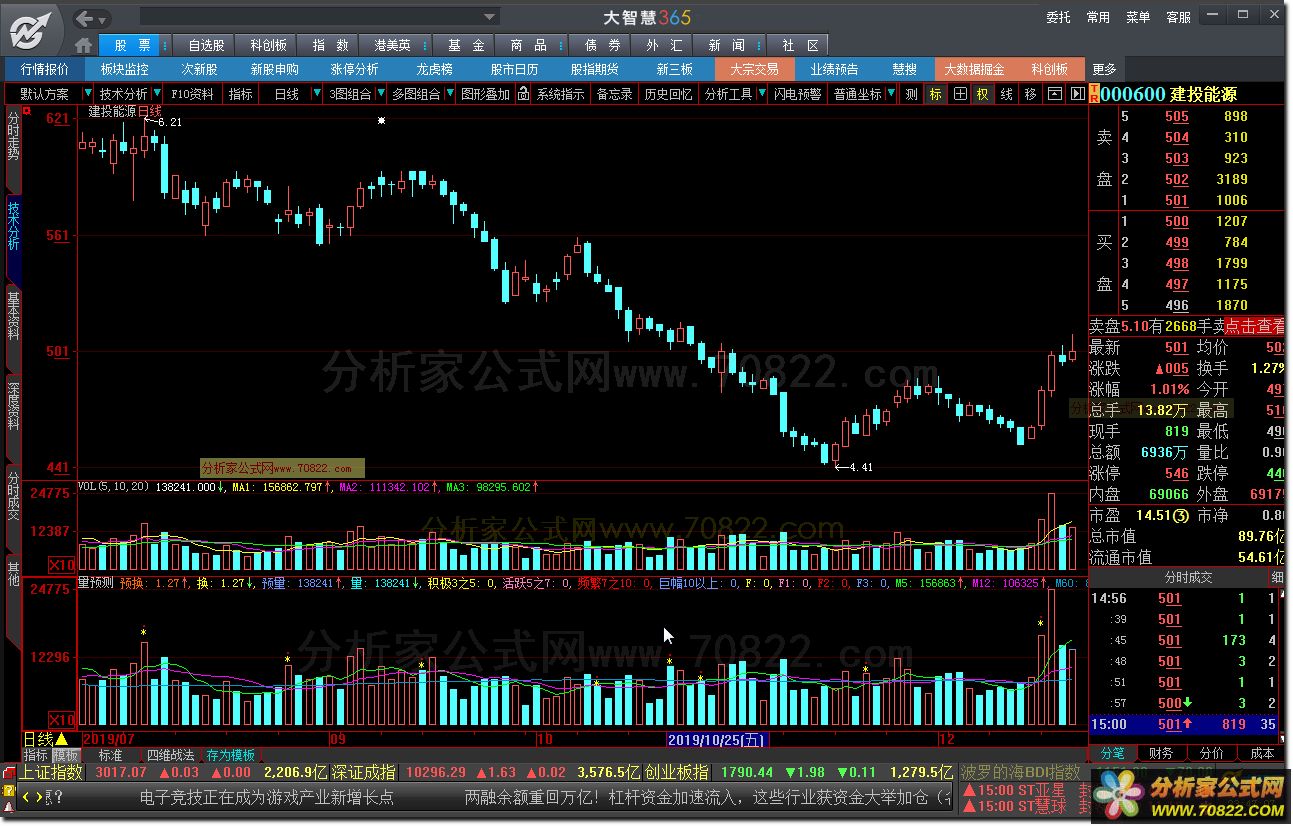Click the 指标 toolbar button
This screenshot has height=826, width=1293.
click(241, 94)
